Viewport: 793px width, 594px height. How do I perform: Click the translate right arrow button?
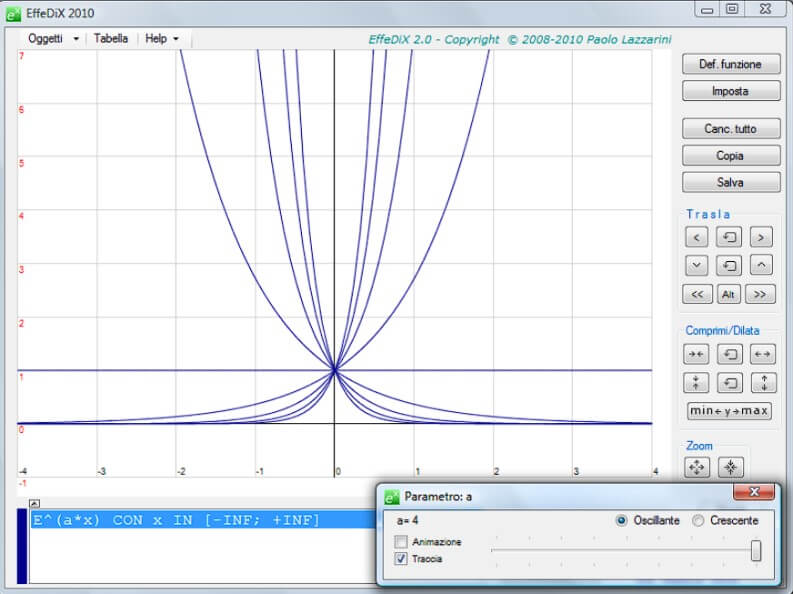pyautogui.click(x=761, y=237)
